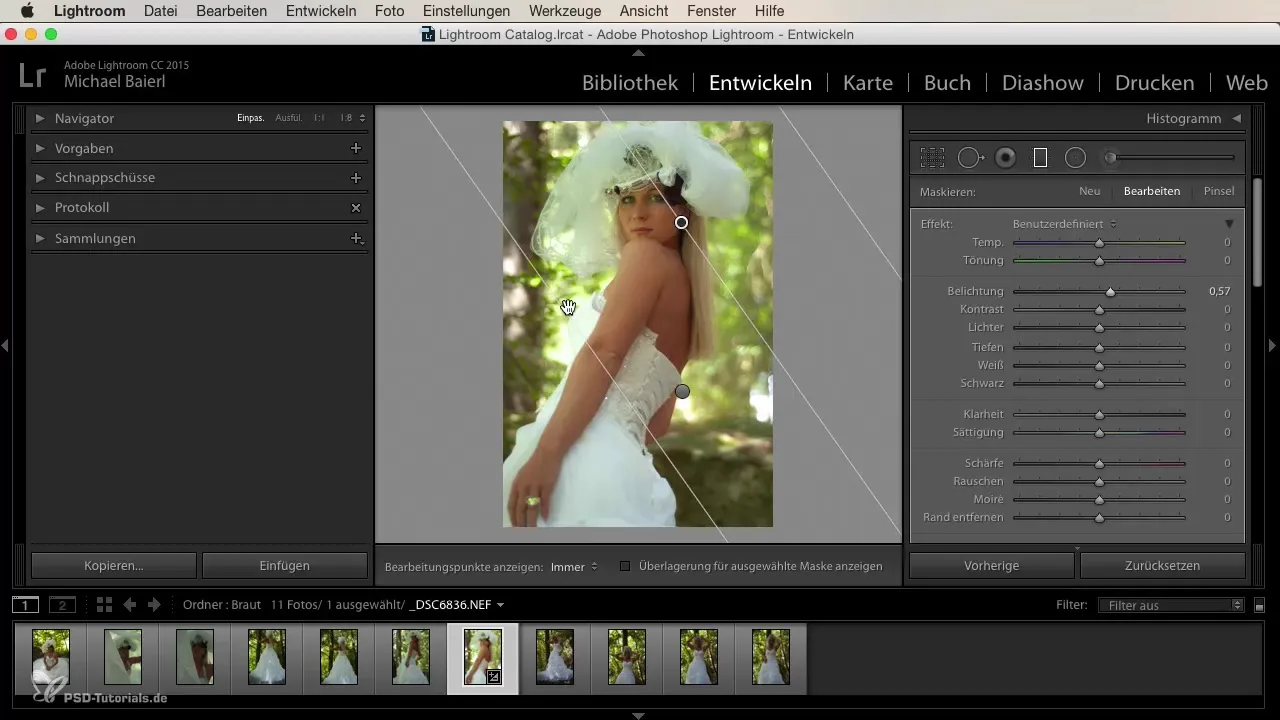Open Bearbeitungspunkte anzeigen Immer dropdown
Screen dimensions: 1280x720
(574, 566)
